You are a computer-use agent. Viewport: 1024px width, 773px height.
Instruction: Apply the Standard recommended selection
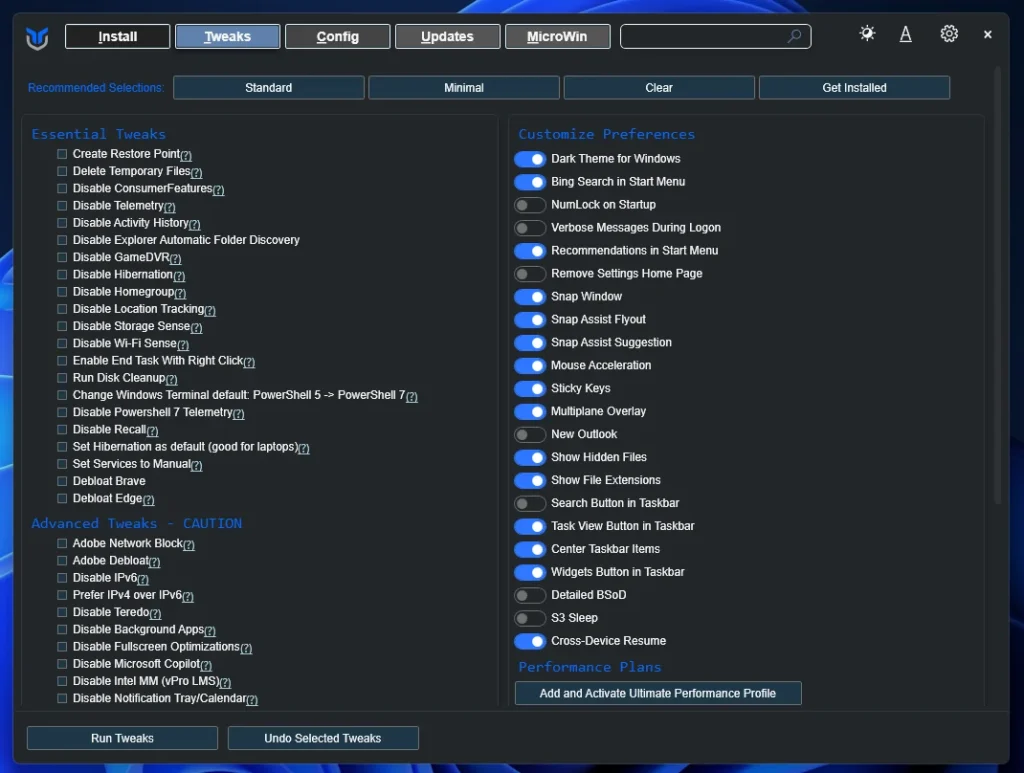pyautogui.click(x=268, y=87)
